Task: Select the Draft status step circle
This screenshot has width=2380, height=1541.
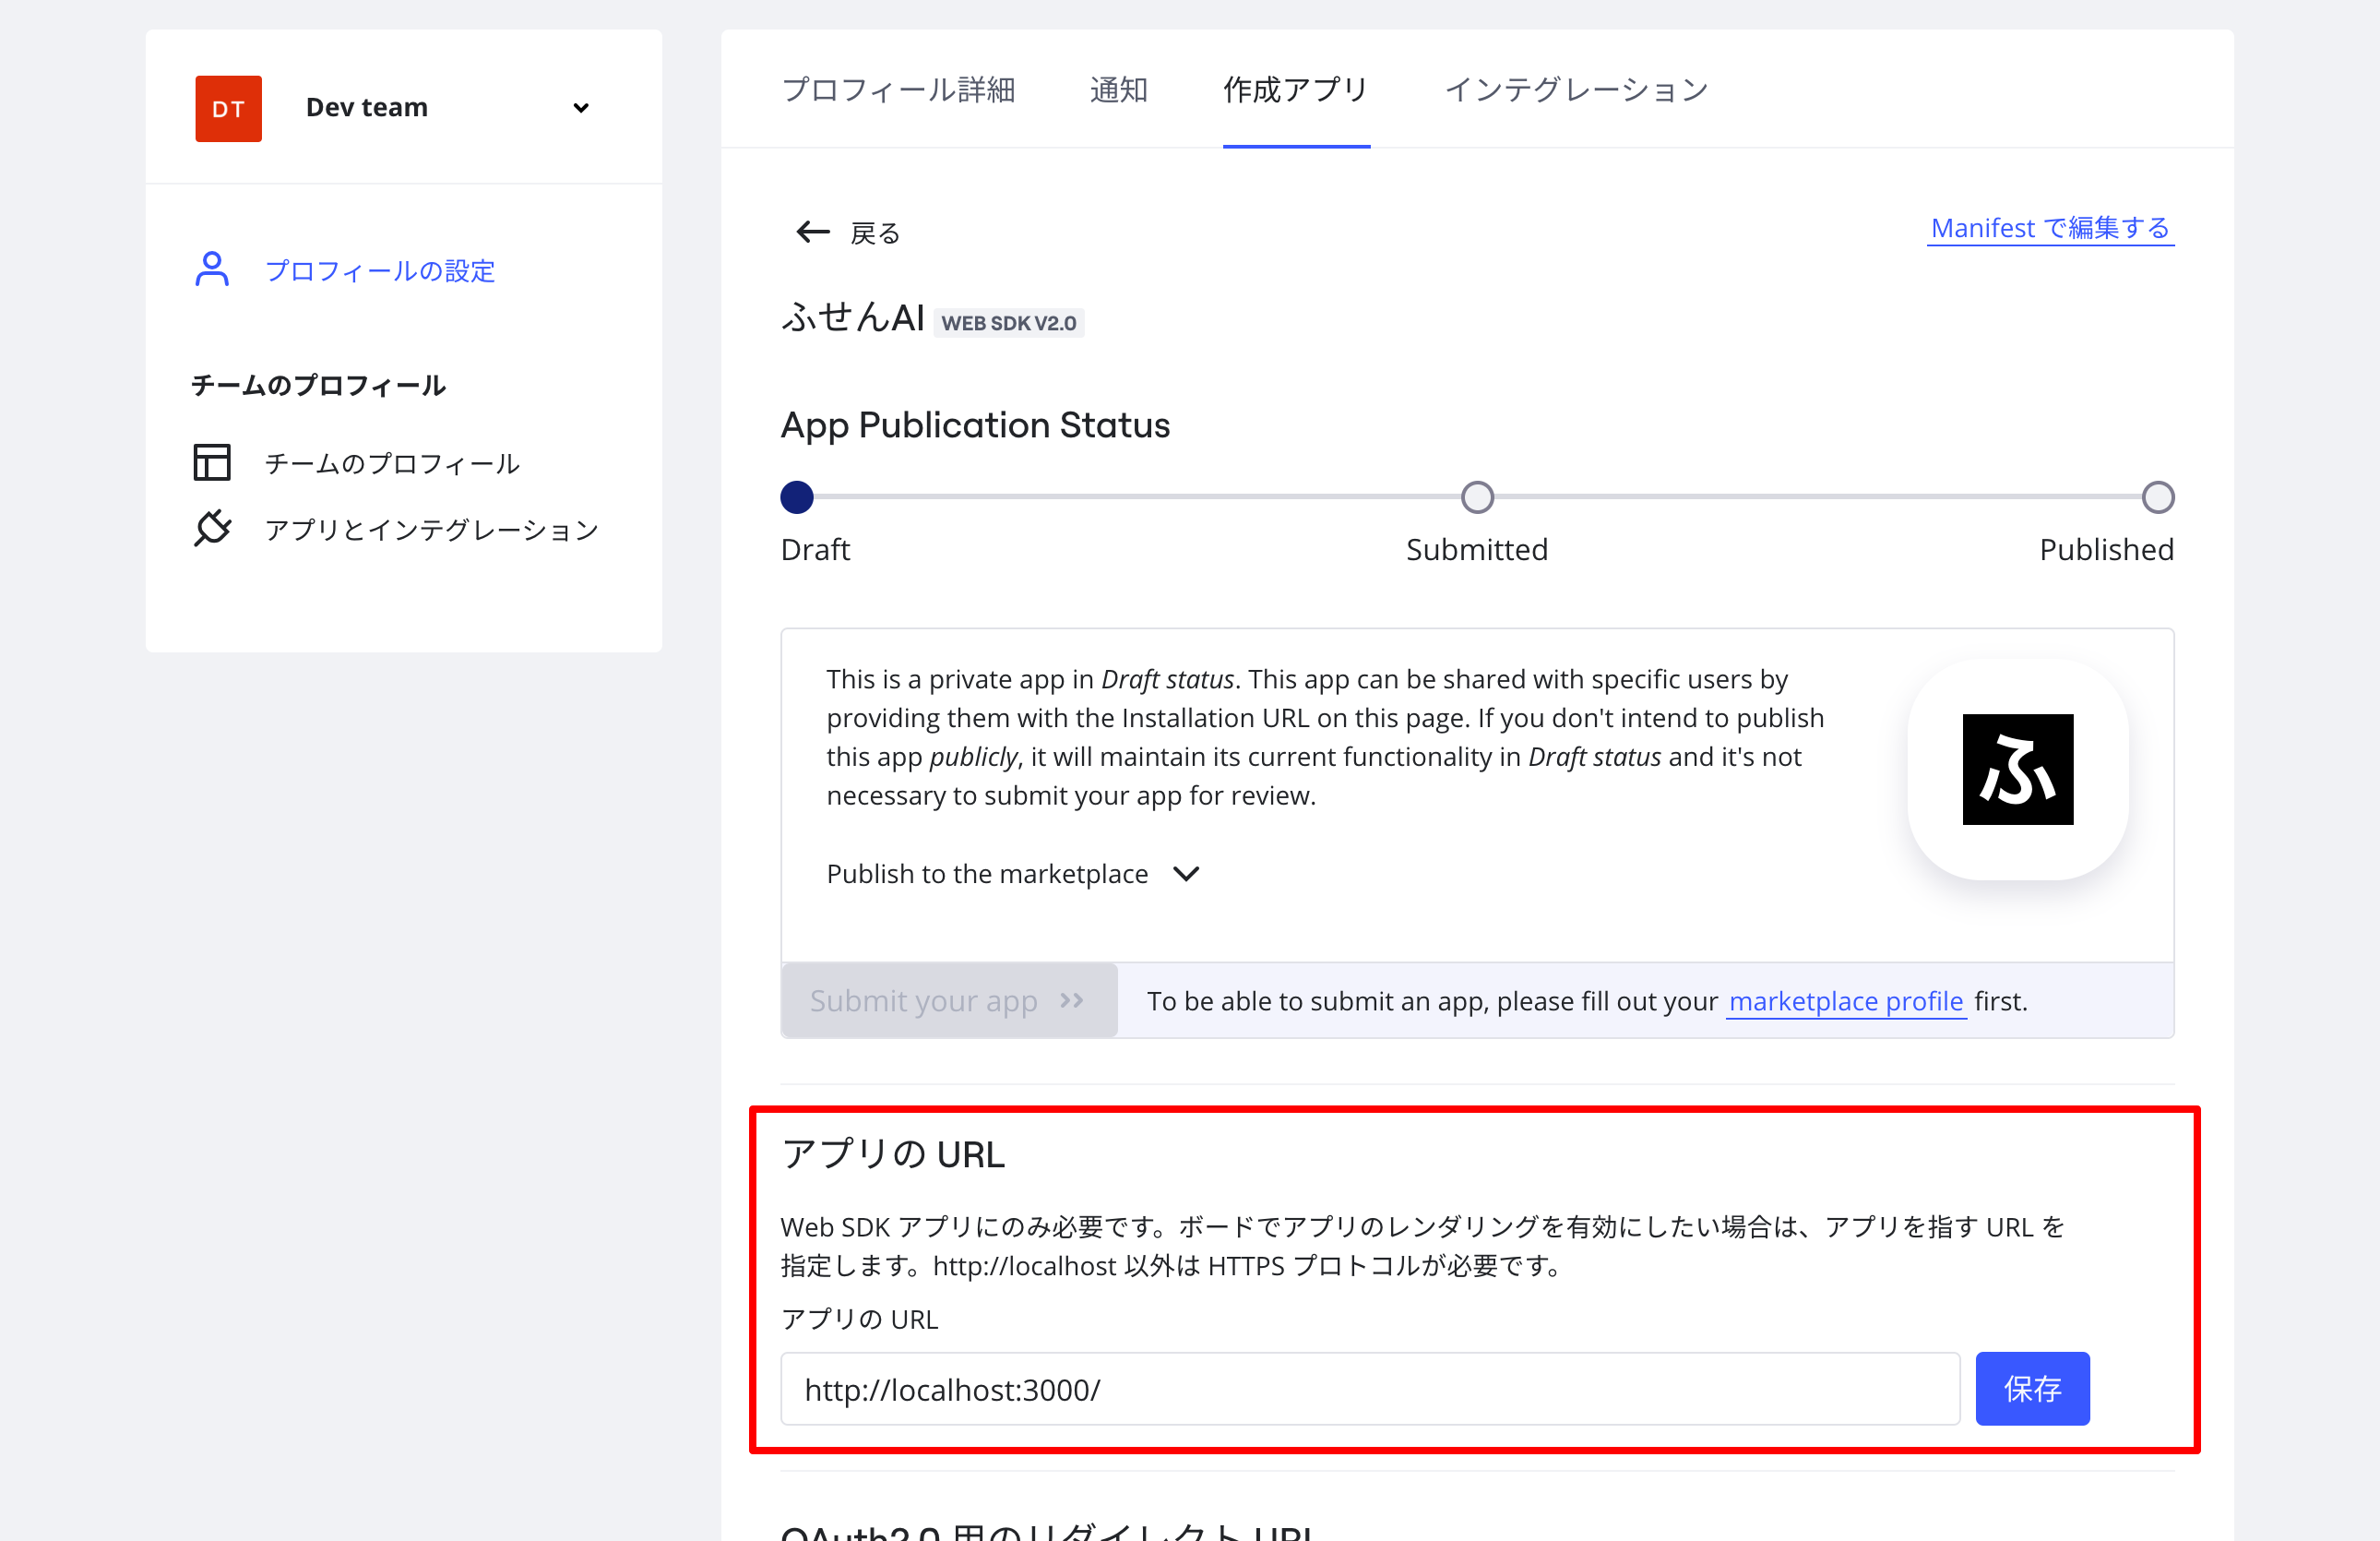Action: 797,497
